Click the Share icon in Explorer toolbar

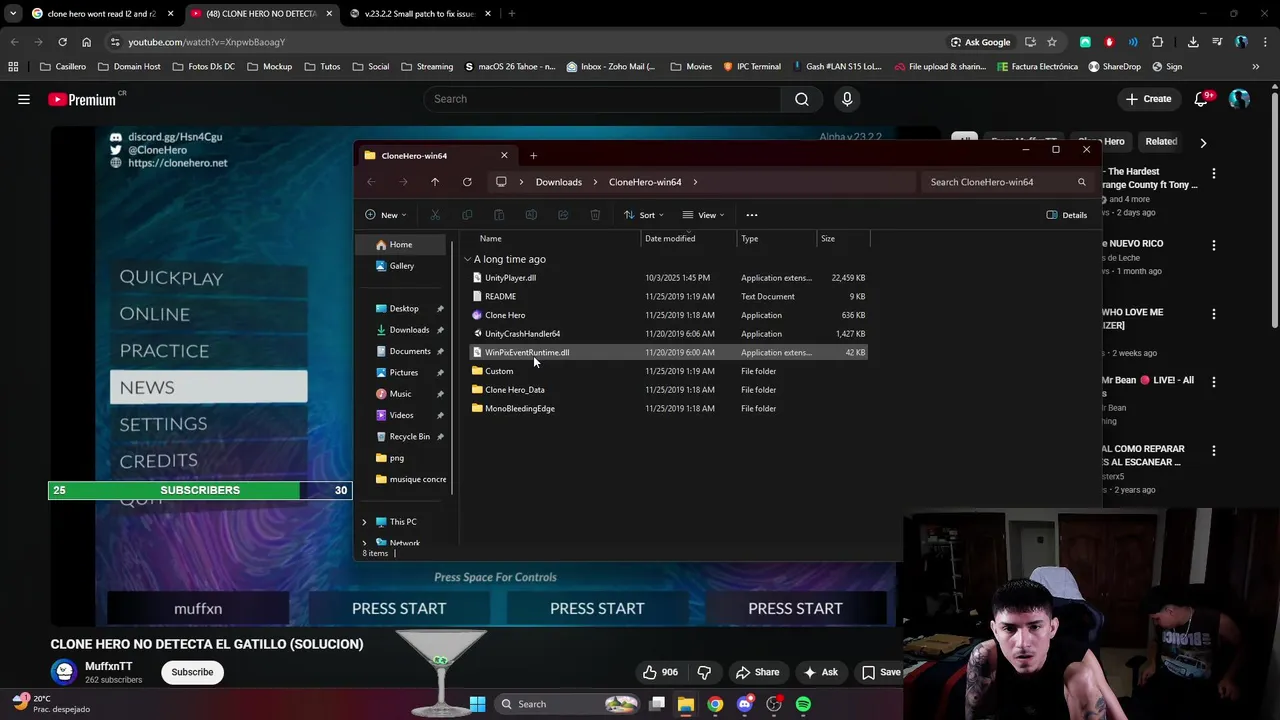click(x=563, y=215)
